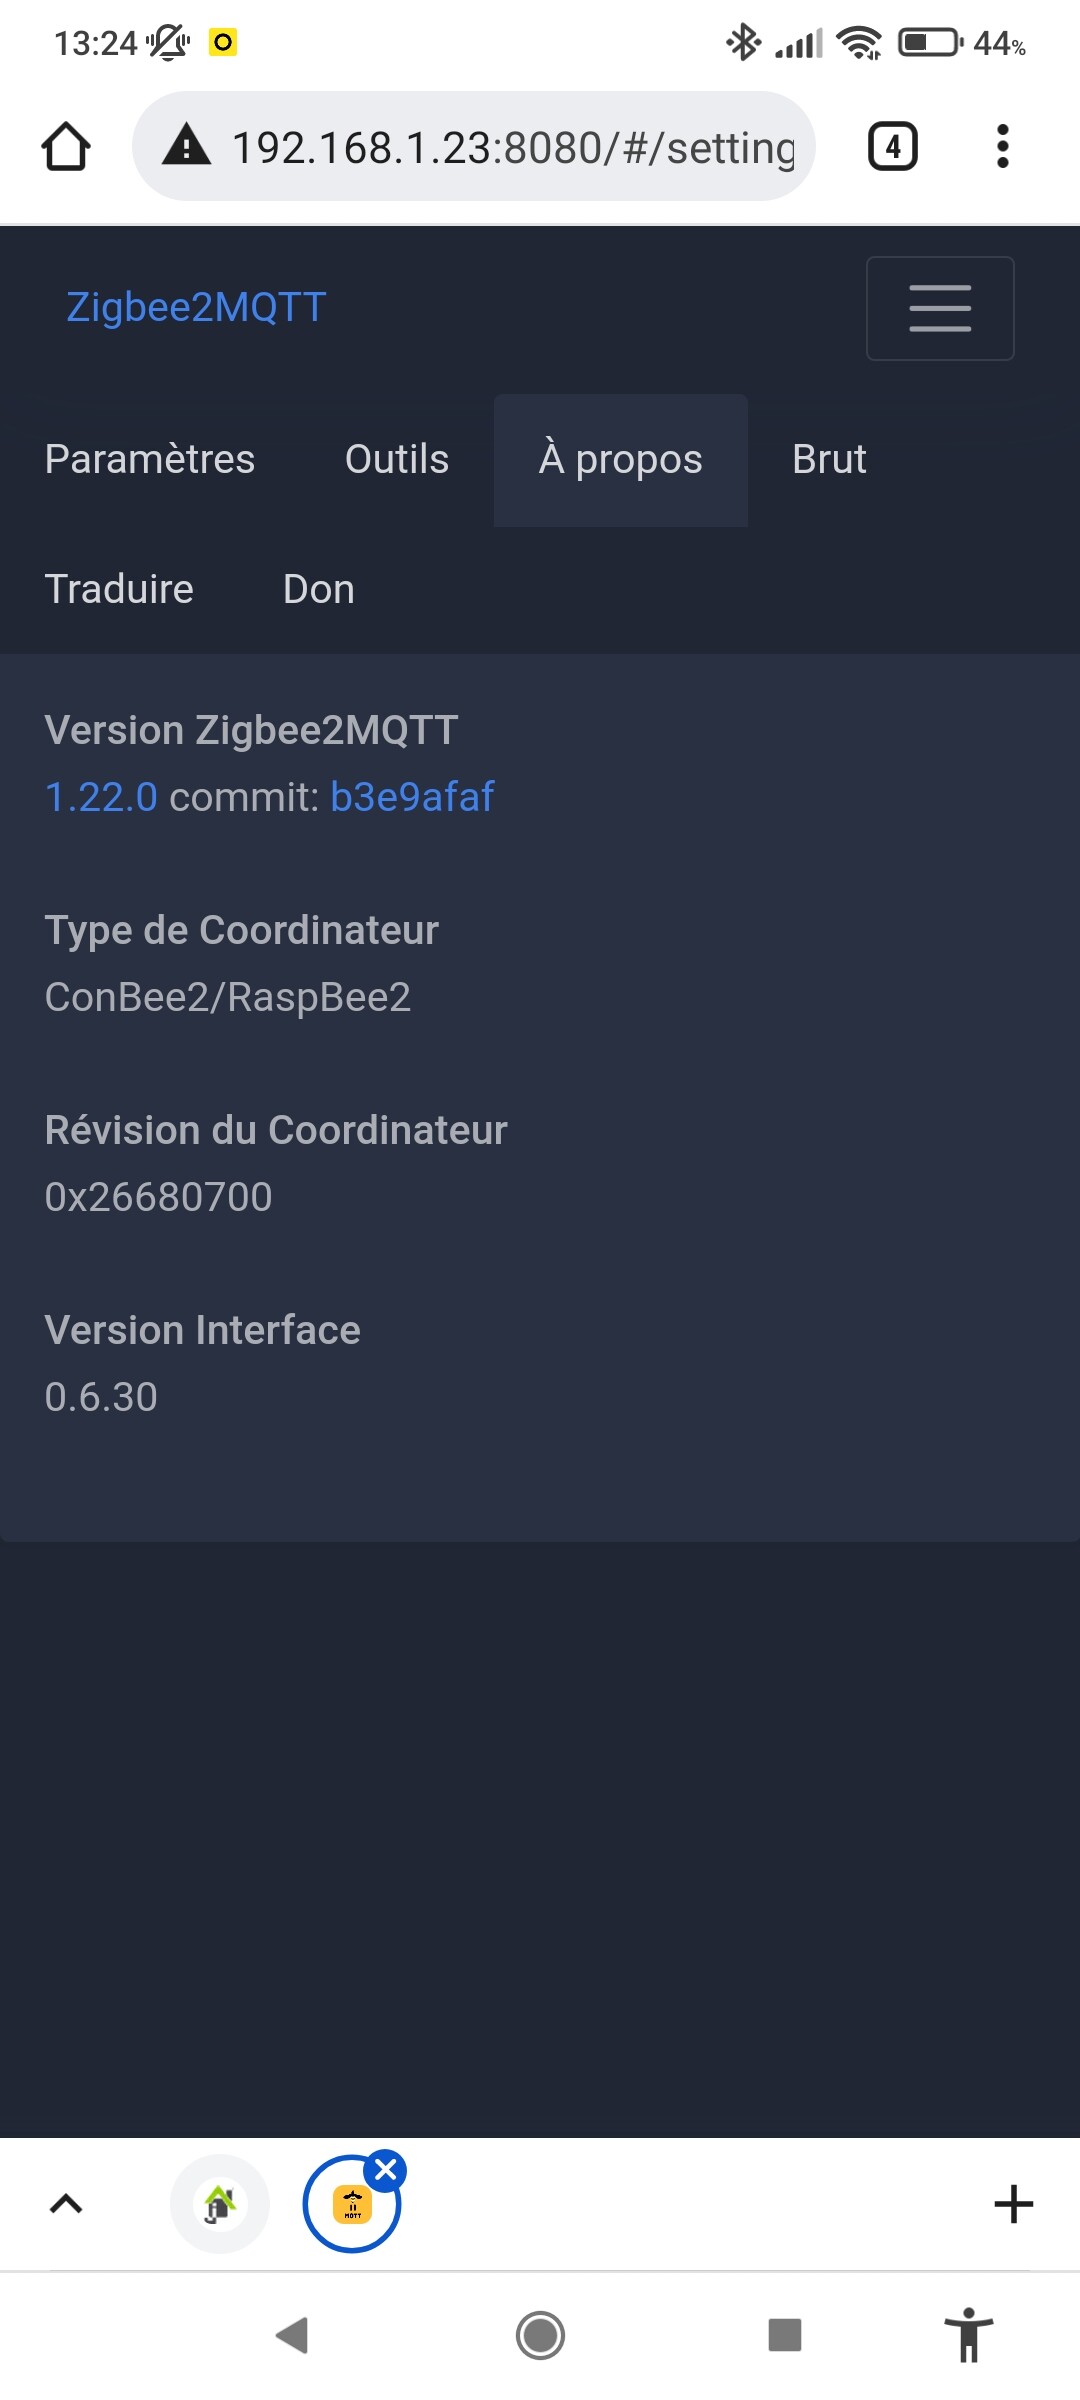Tap the Android home circle button
This screenshot has width=1080, height=2400.
tap(540, 2336)
